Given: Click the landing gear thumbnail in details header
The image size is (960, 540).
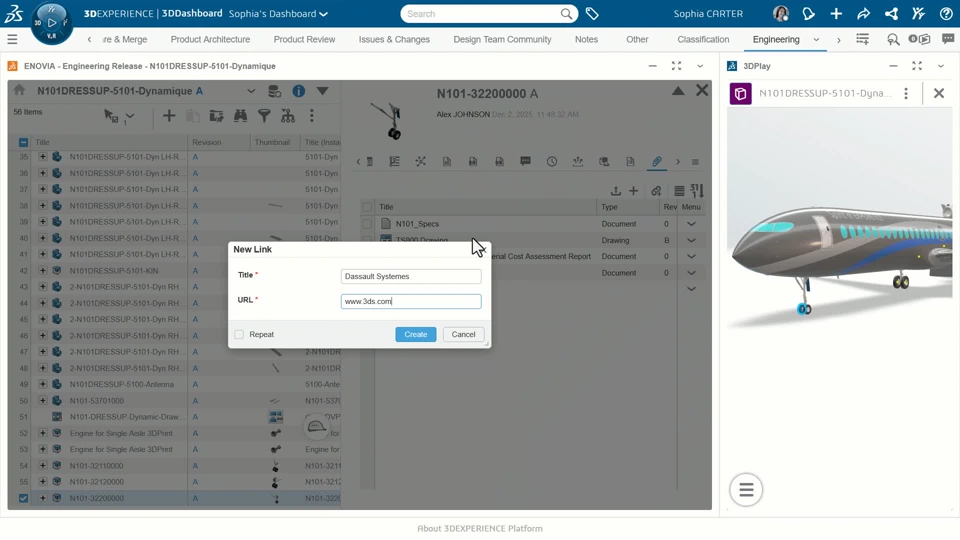Looking at the screenshot, I should pyautogui.click(x=388, y=119).
